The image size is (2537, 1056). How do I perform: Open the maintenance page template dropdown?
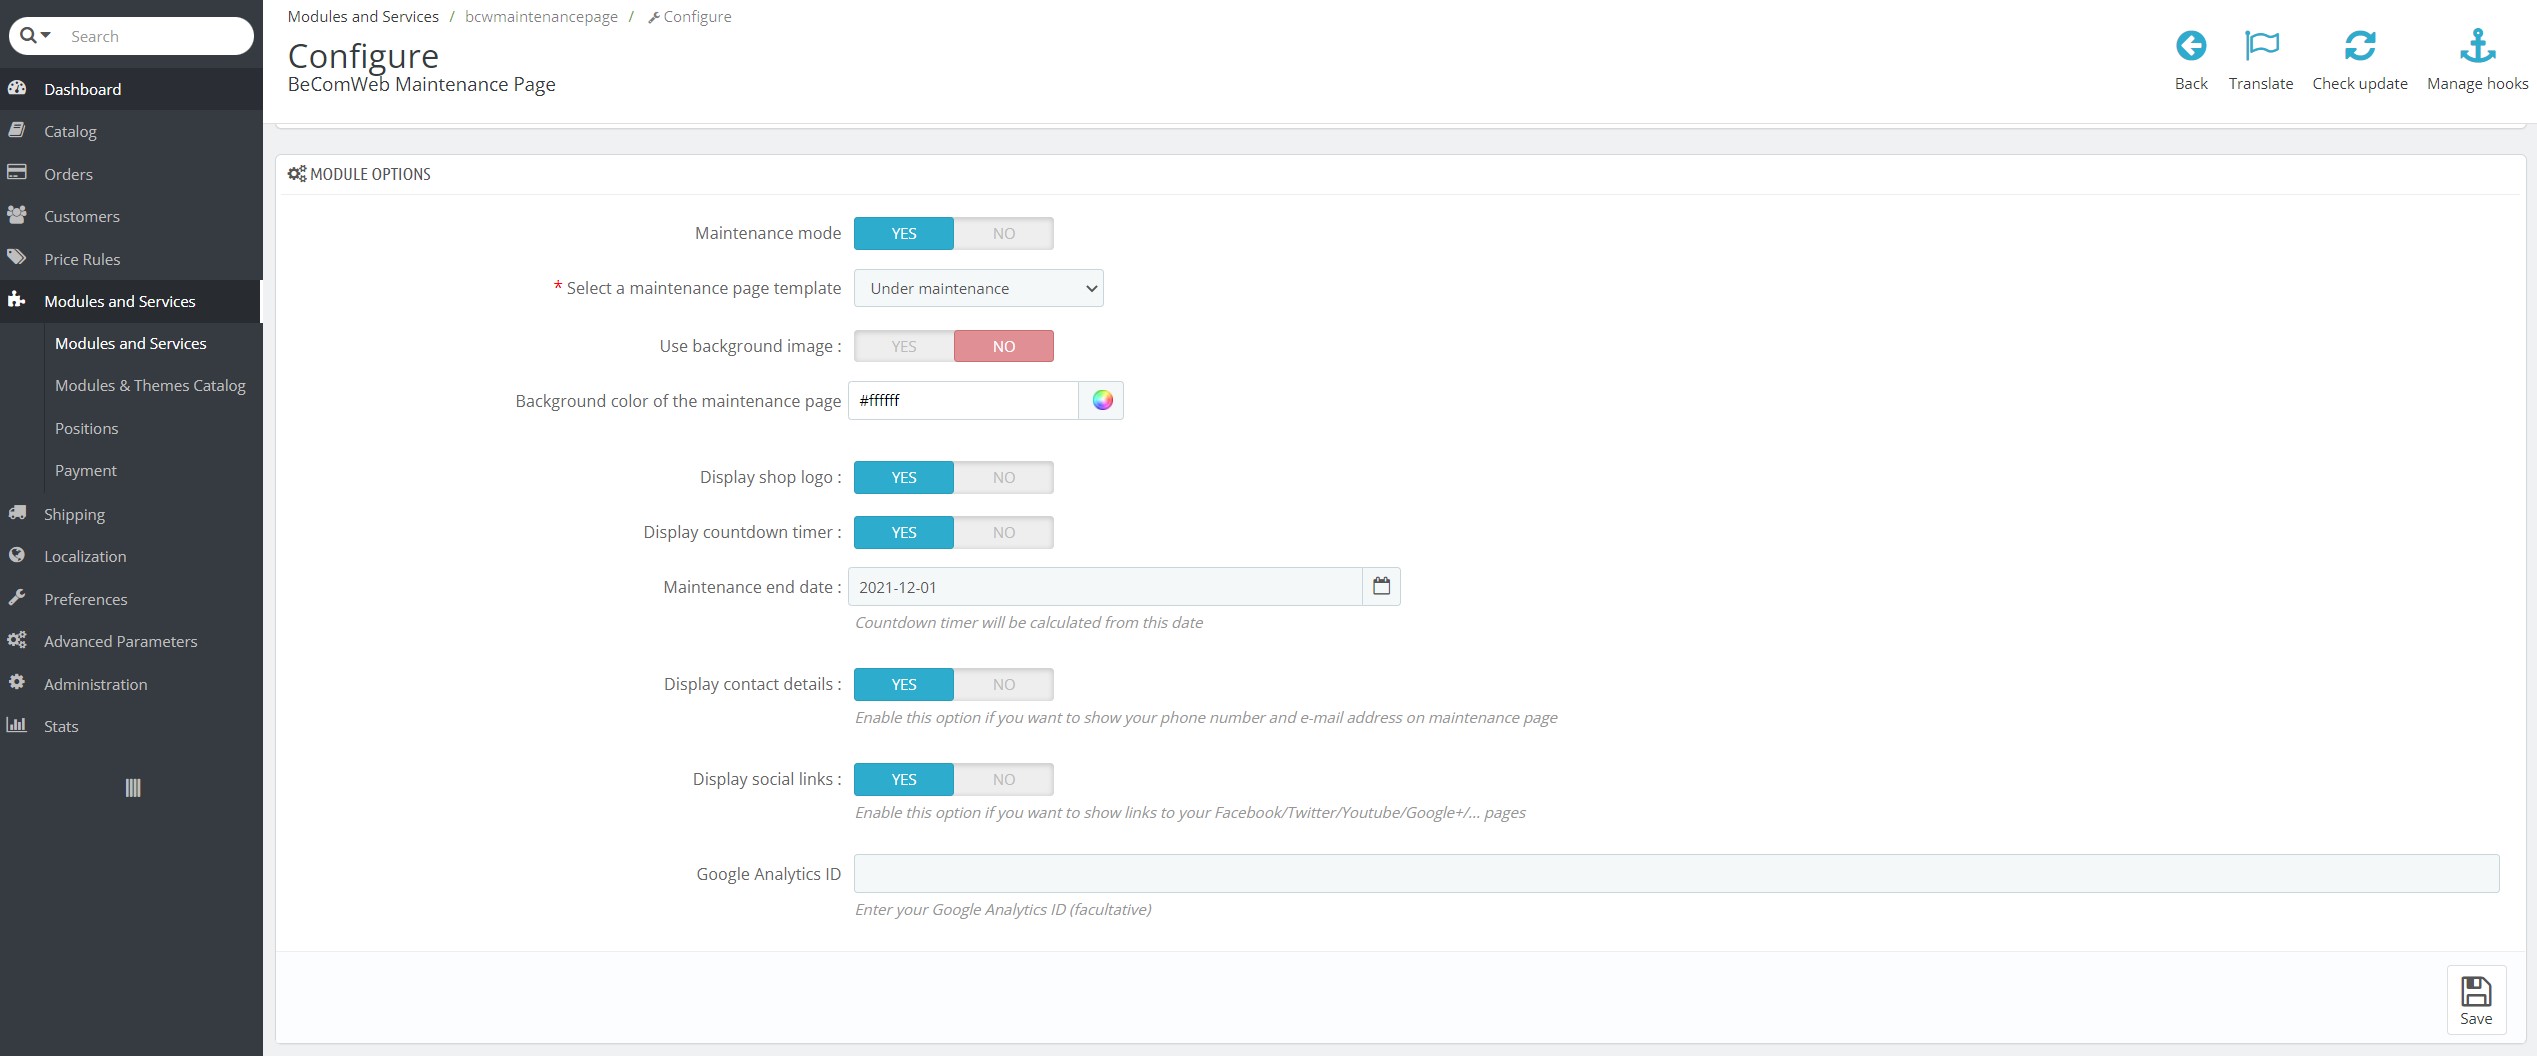tap(977, 288)
